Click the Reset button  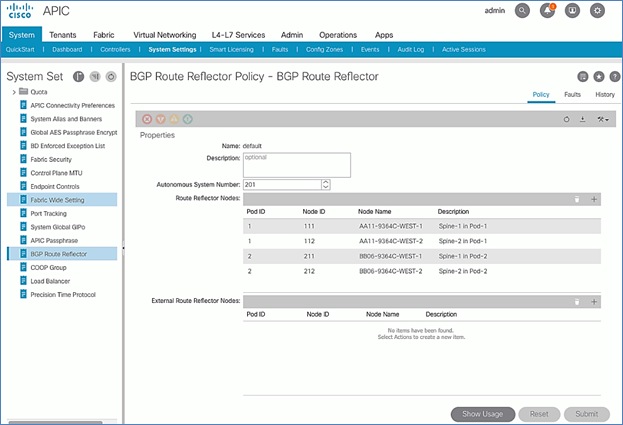539,414
